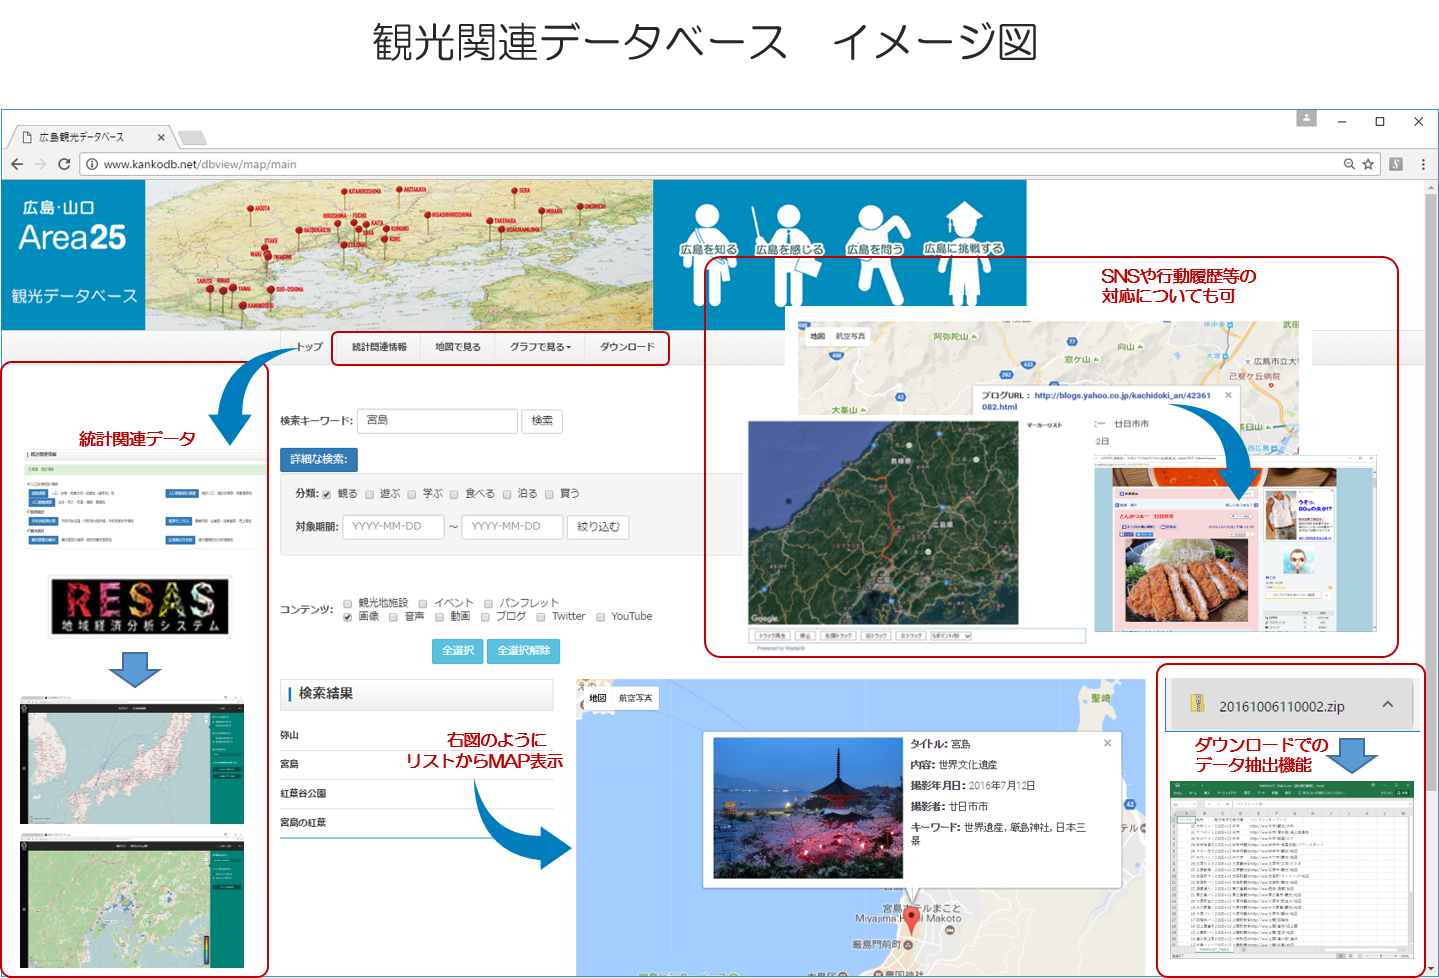Click the 全選択 button
The image size is (1439, 978).
click(458, 651)
